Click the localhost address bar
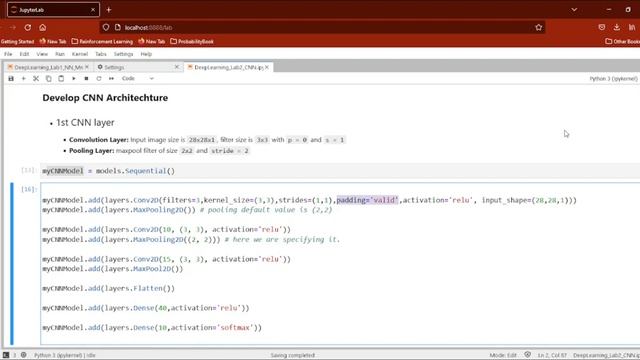 (x=322, y=27)
